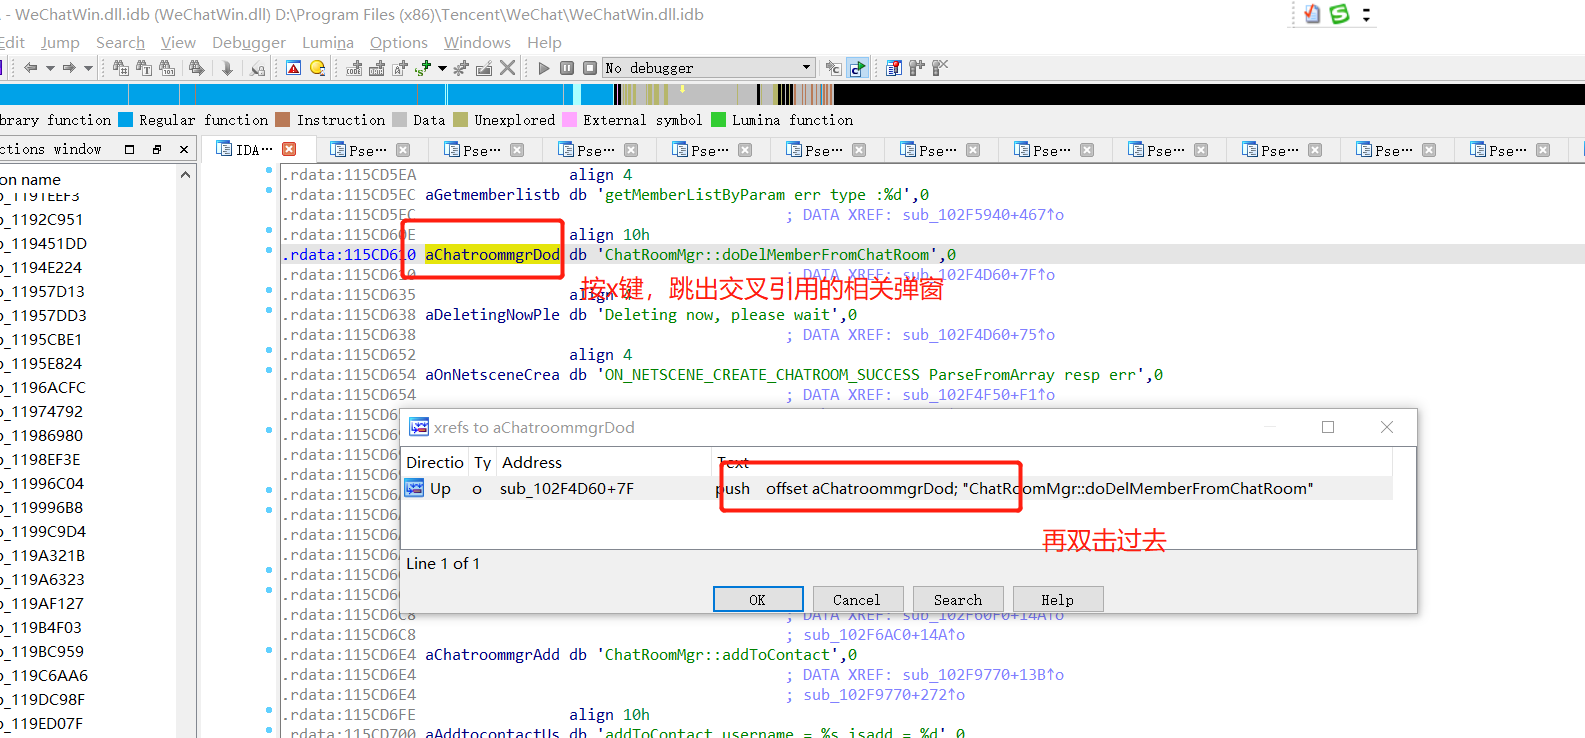
Task: Click xref link sub_102F9770+13B
Action: [983, 674]
